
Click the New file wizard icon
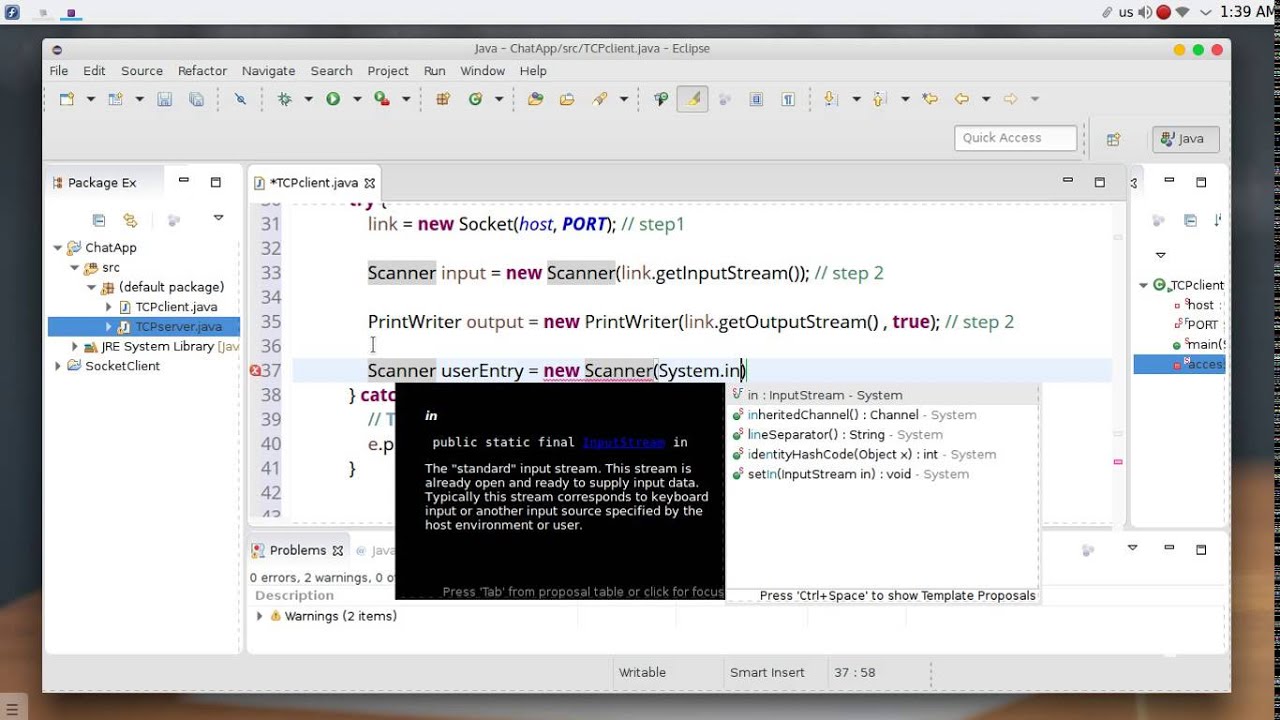coord(67,99)
